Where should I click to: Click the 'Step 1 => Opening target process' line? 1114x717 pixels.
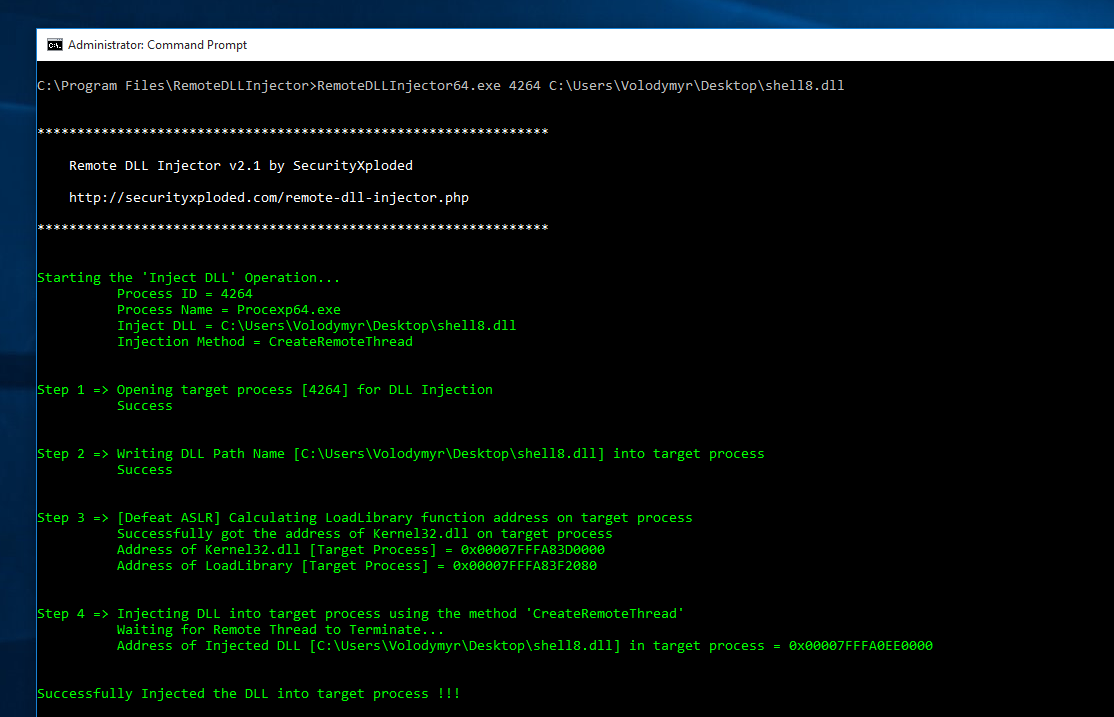click(x=265, y=389)
